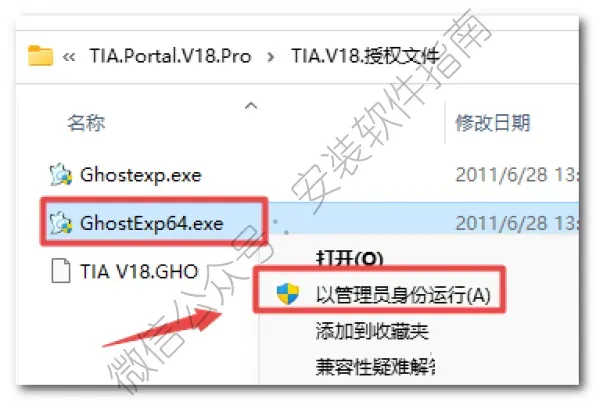596x402 pixels.
Task: Click the blank TIA V18.GHO file icon
Action: tap(61, 271)
